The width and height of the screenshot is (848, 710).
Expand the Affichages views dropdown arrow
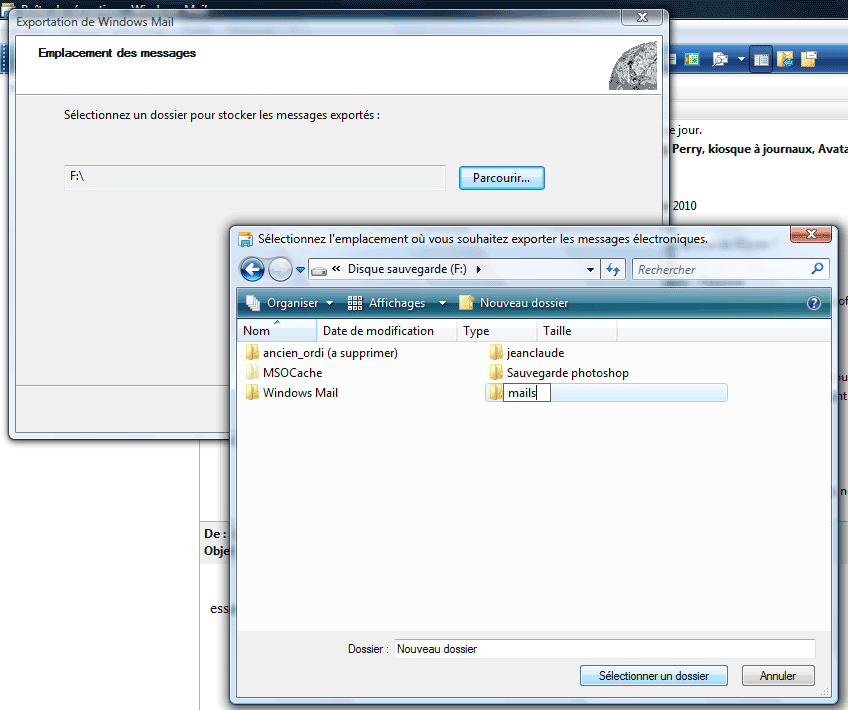click(442, 303)
